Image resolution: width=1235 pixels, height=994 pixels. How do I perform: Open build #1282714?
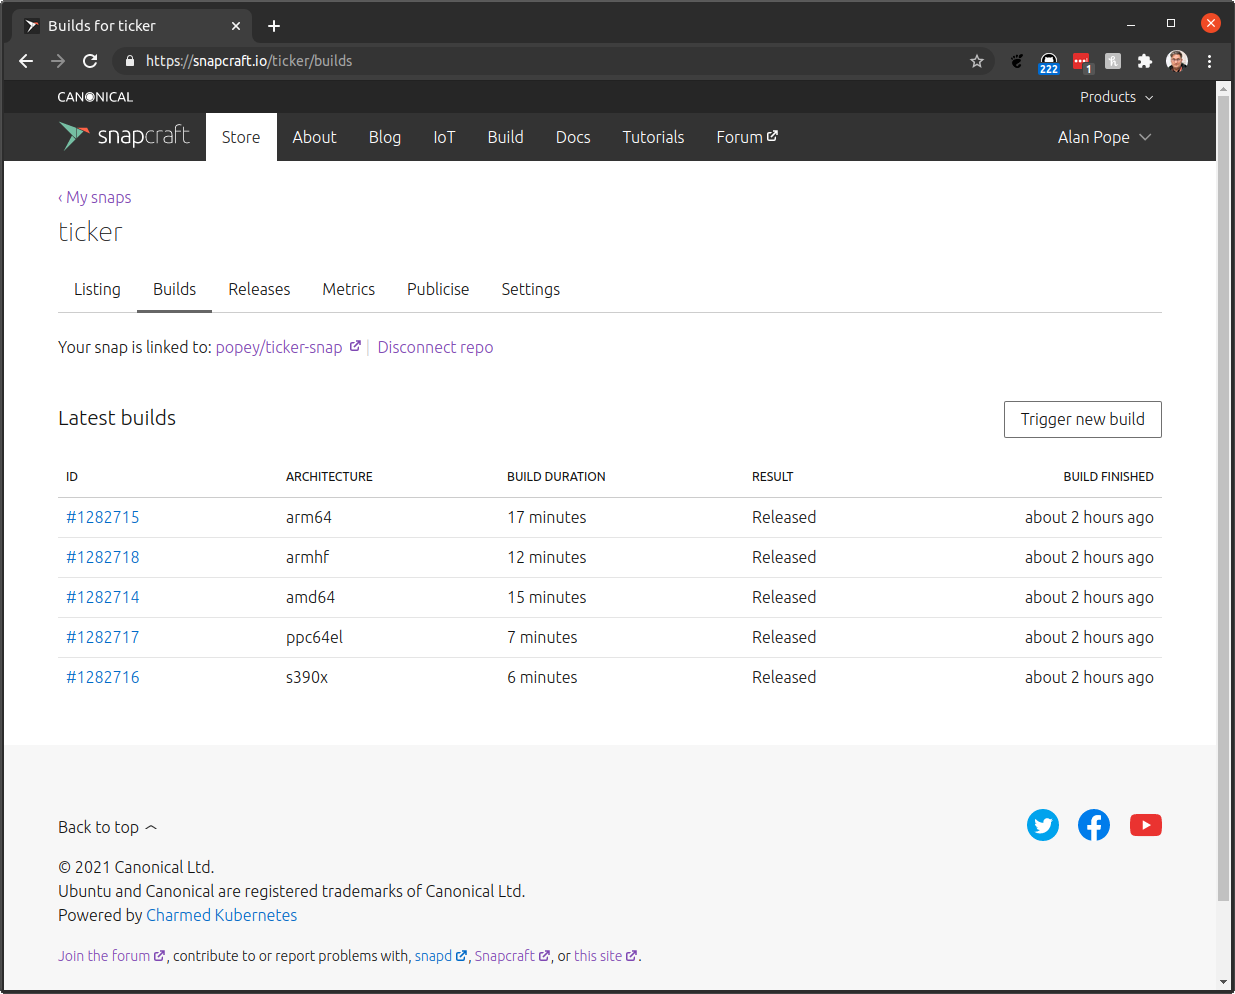[103, 597]
